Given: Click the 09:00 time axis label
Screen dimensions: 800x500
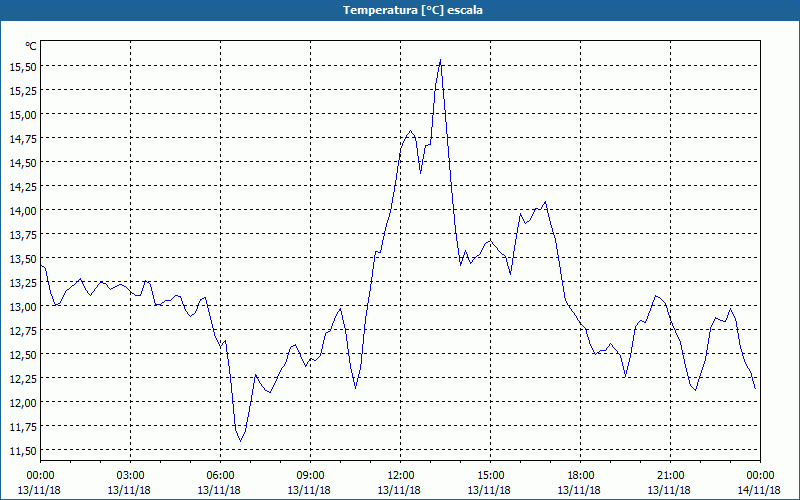Looking at the screenshot, I should (x=310, y=476).
